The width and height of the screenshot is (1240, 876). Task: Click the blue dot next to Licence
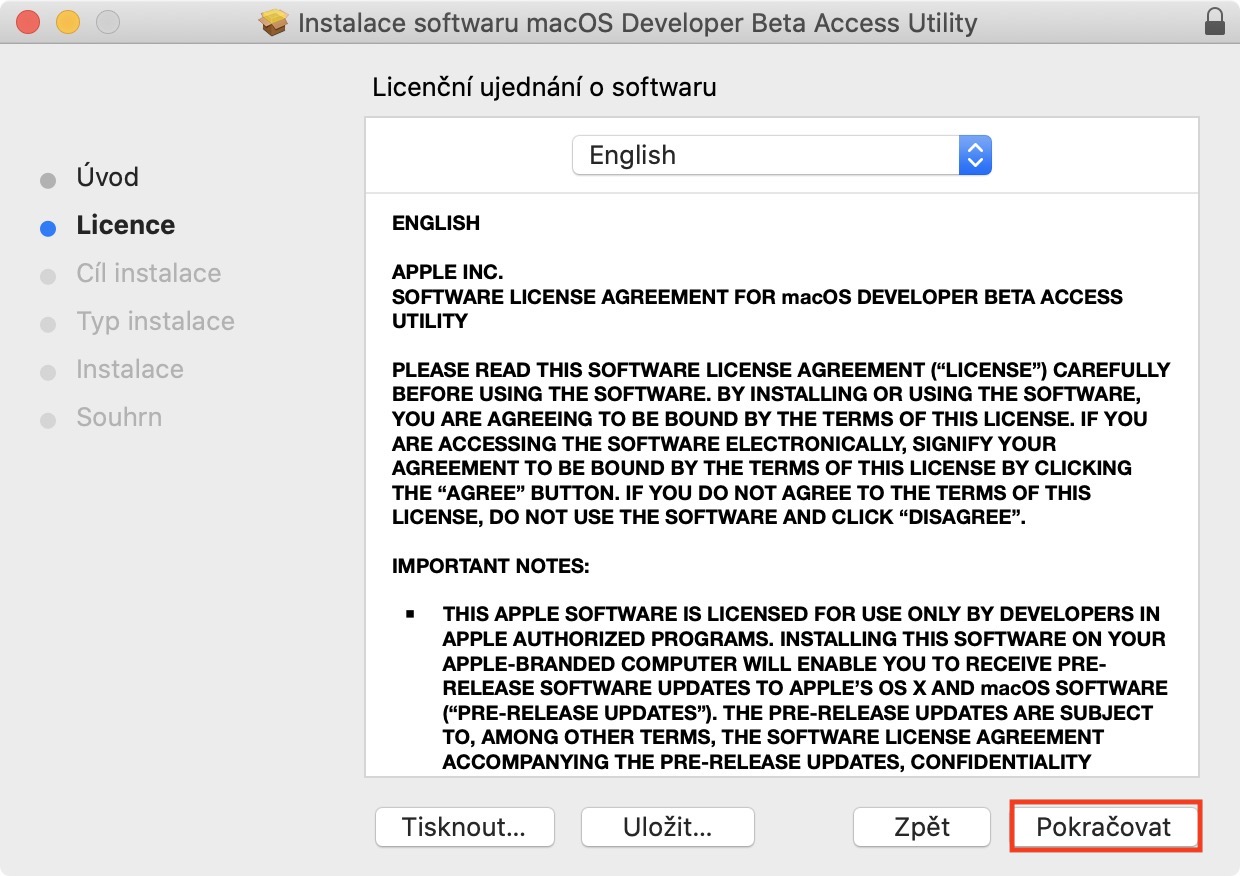coord(48,228)
